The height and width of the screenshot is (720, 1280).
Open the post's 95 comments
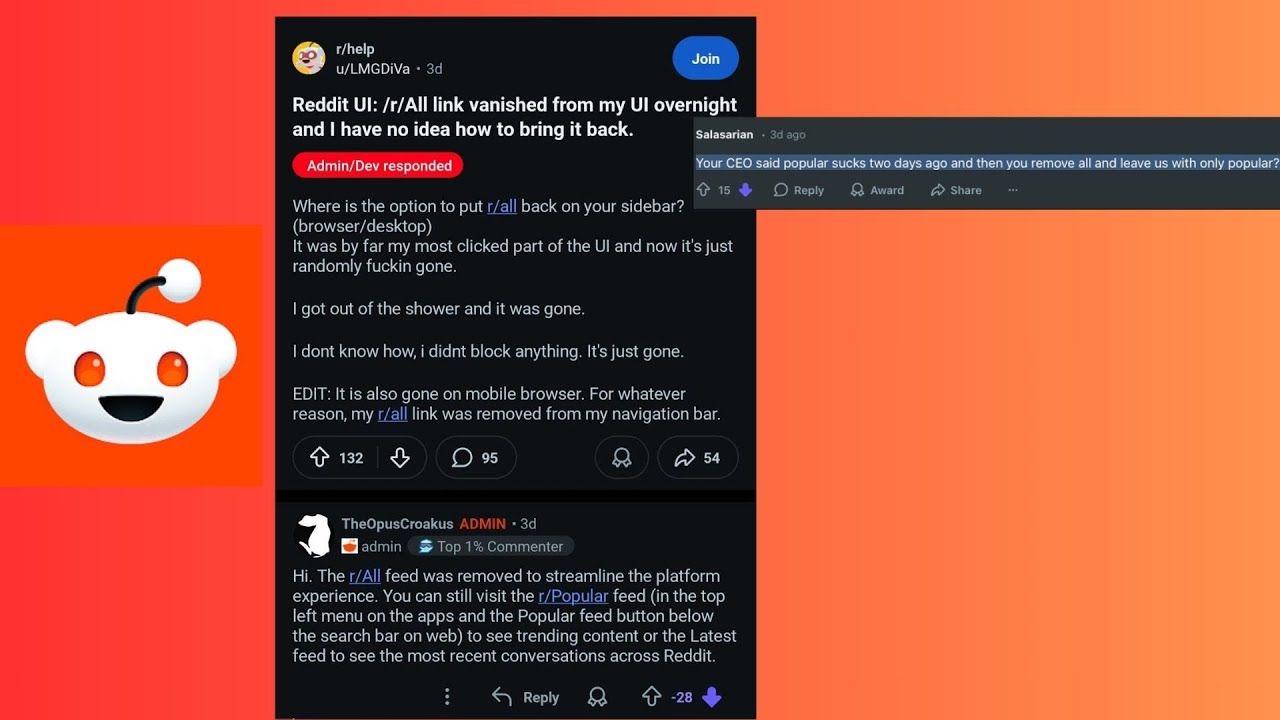475,458
